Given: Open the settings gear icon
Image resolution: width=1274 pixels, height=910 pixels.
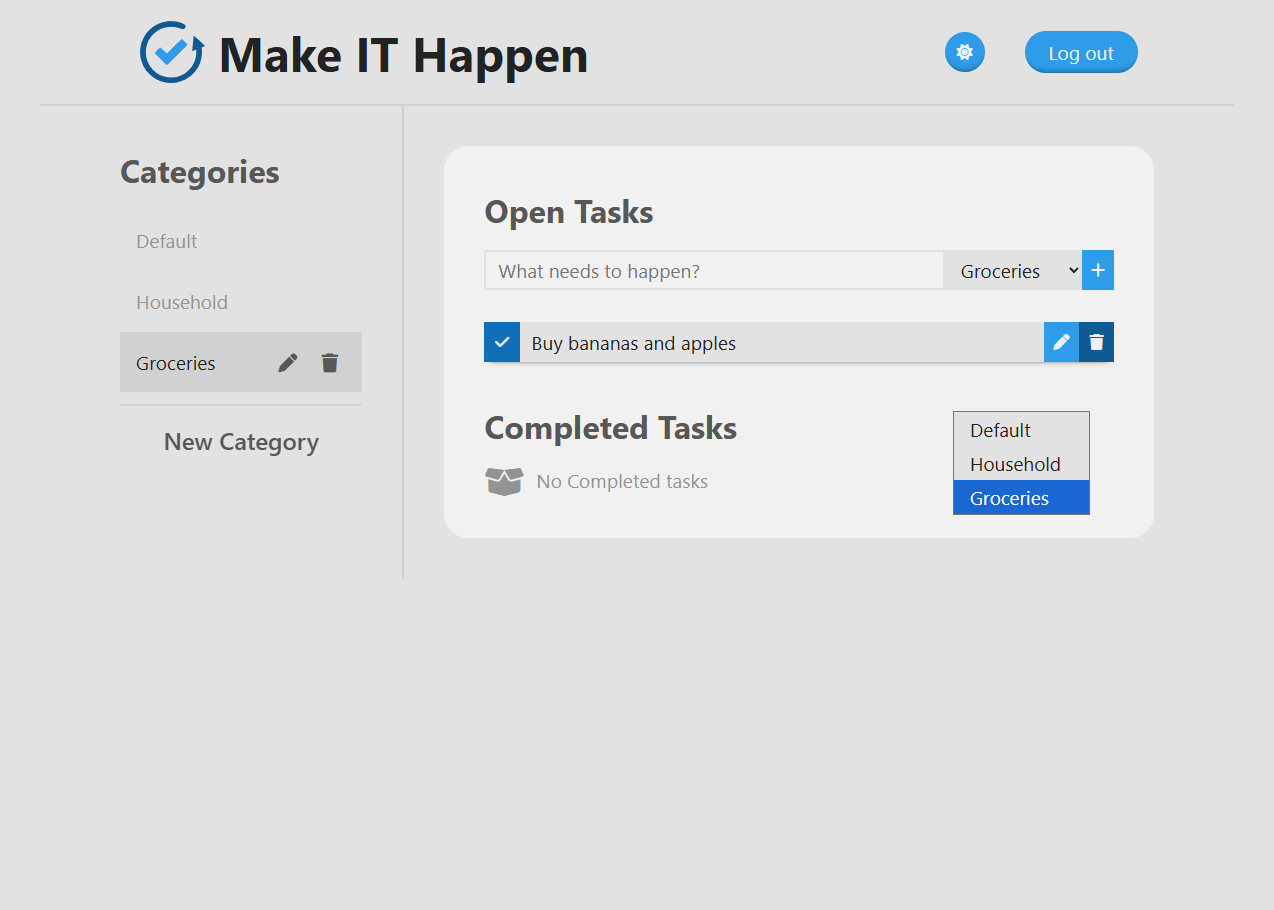Looking at the screenshot, I should (x=964, y=52).
